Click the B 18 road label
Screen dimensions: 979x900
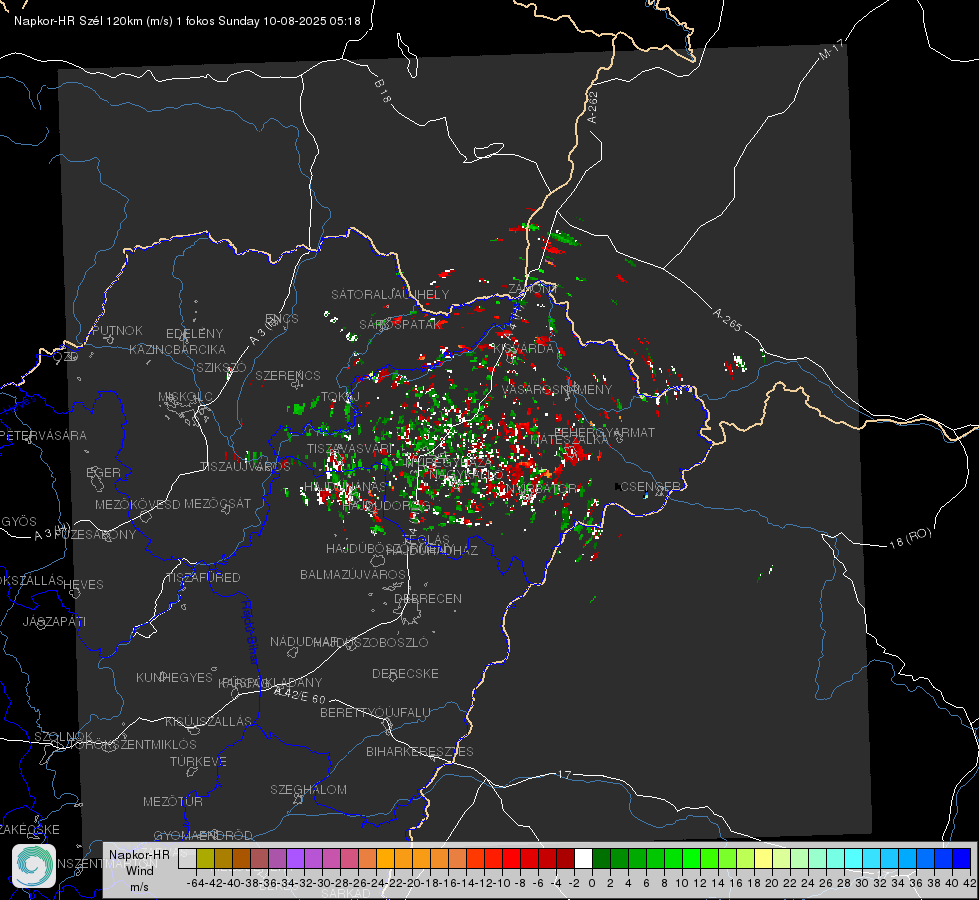point(383,91)
